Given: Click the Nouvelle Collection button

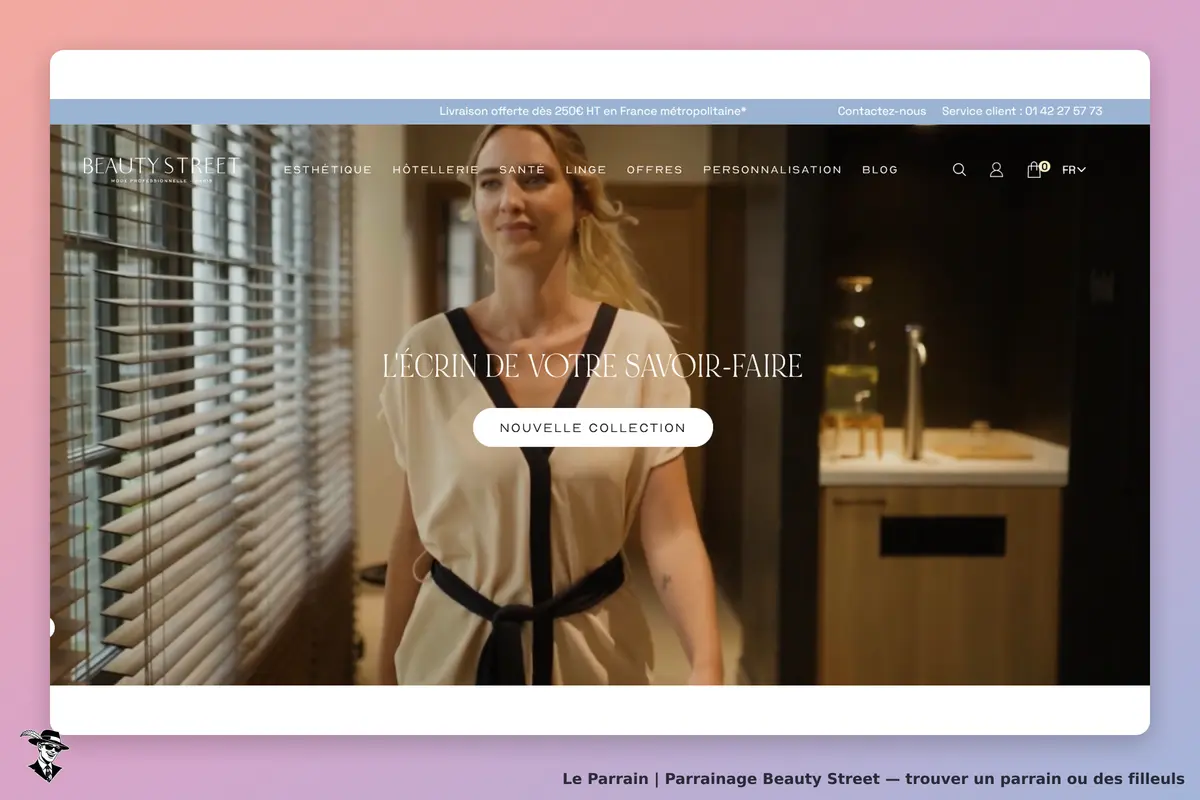Looking at the screenshot, I should [x=593, y=427].
